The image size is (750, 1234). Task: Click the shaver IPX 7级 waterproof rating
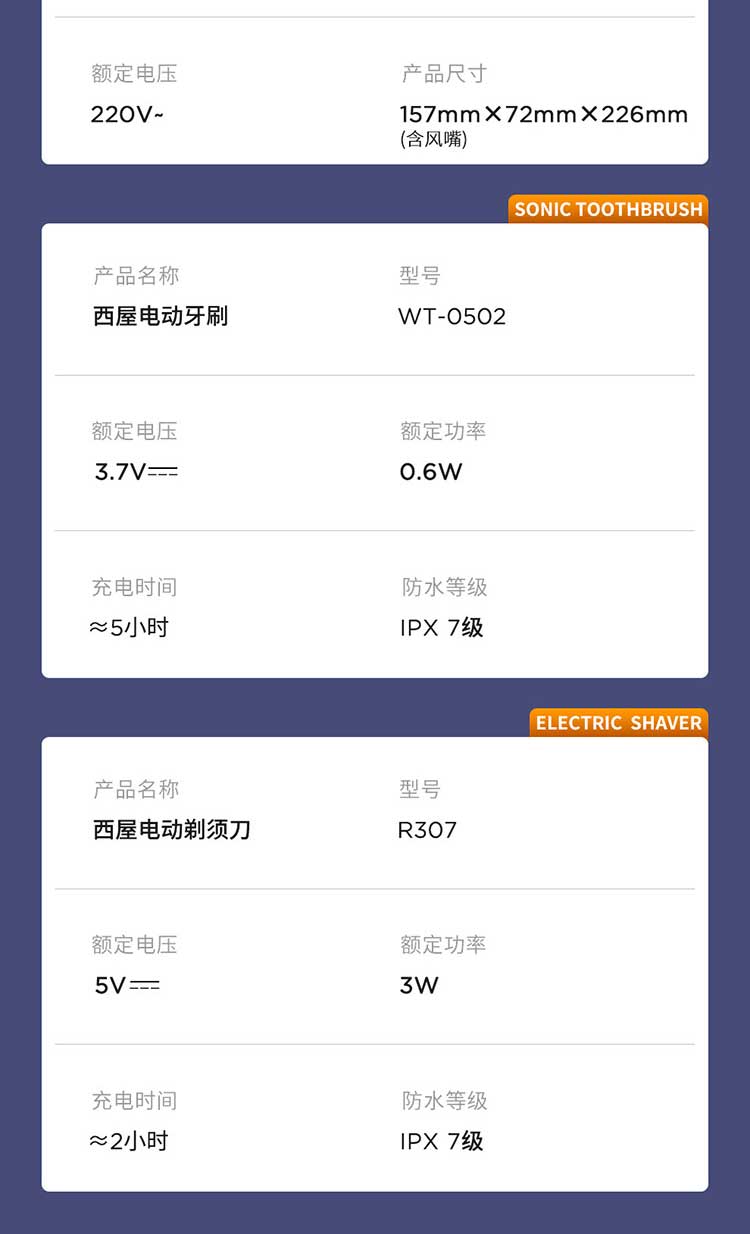tap(441, 1141)
